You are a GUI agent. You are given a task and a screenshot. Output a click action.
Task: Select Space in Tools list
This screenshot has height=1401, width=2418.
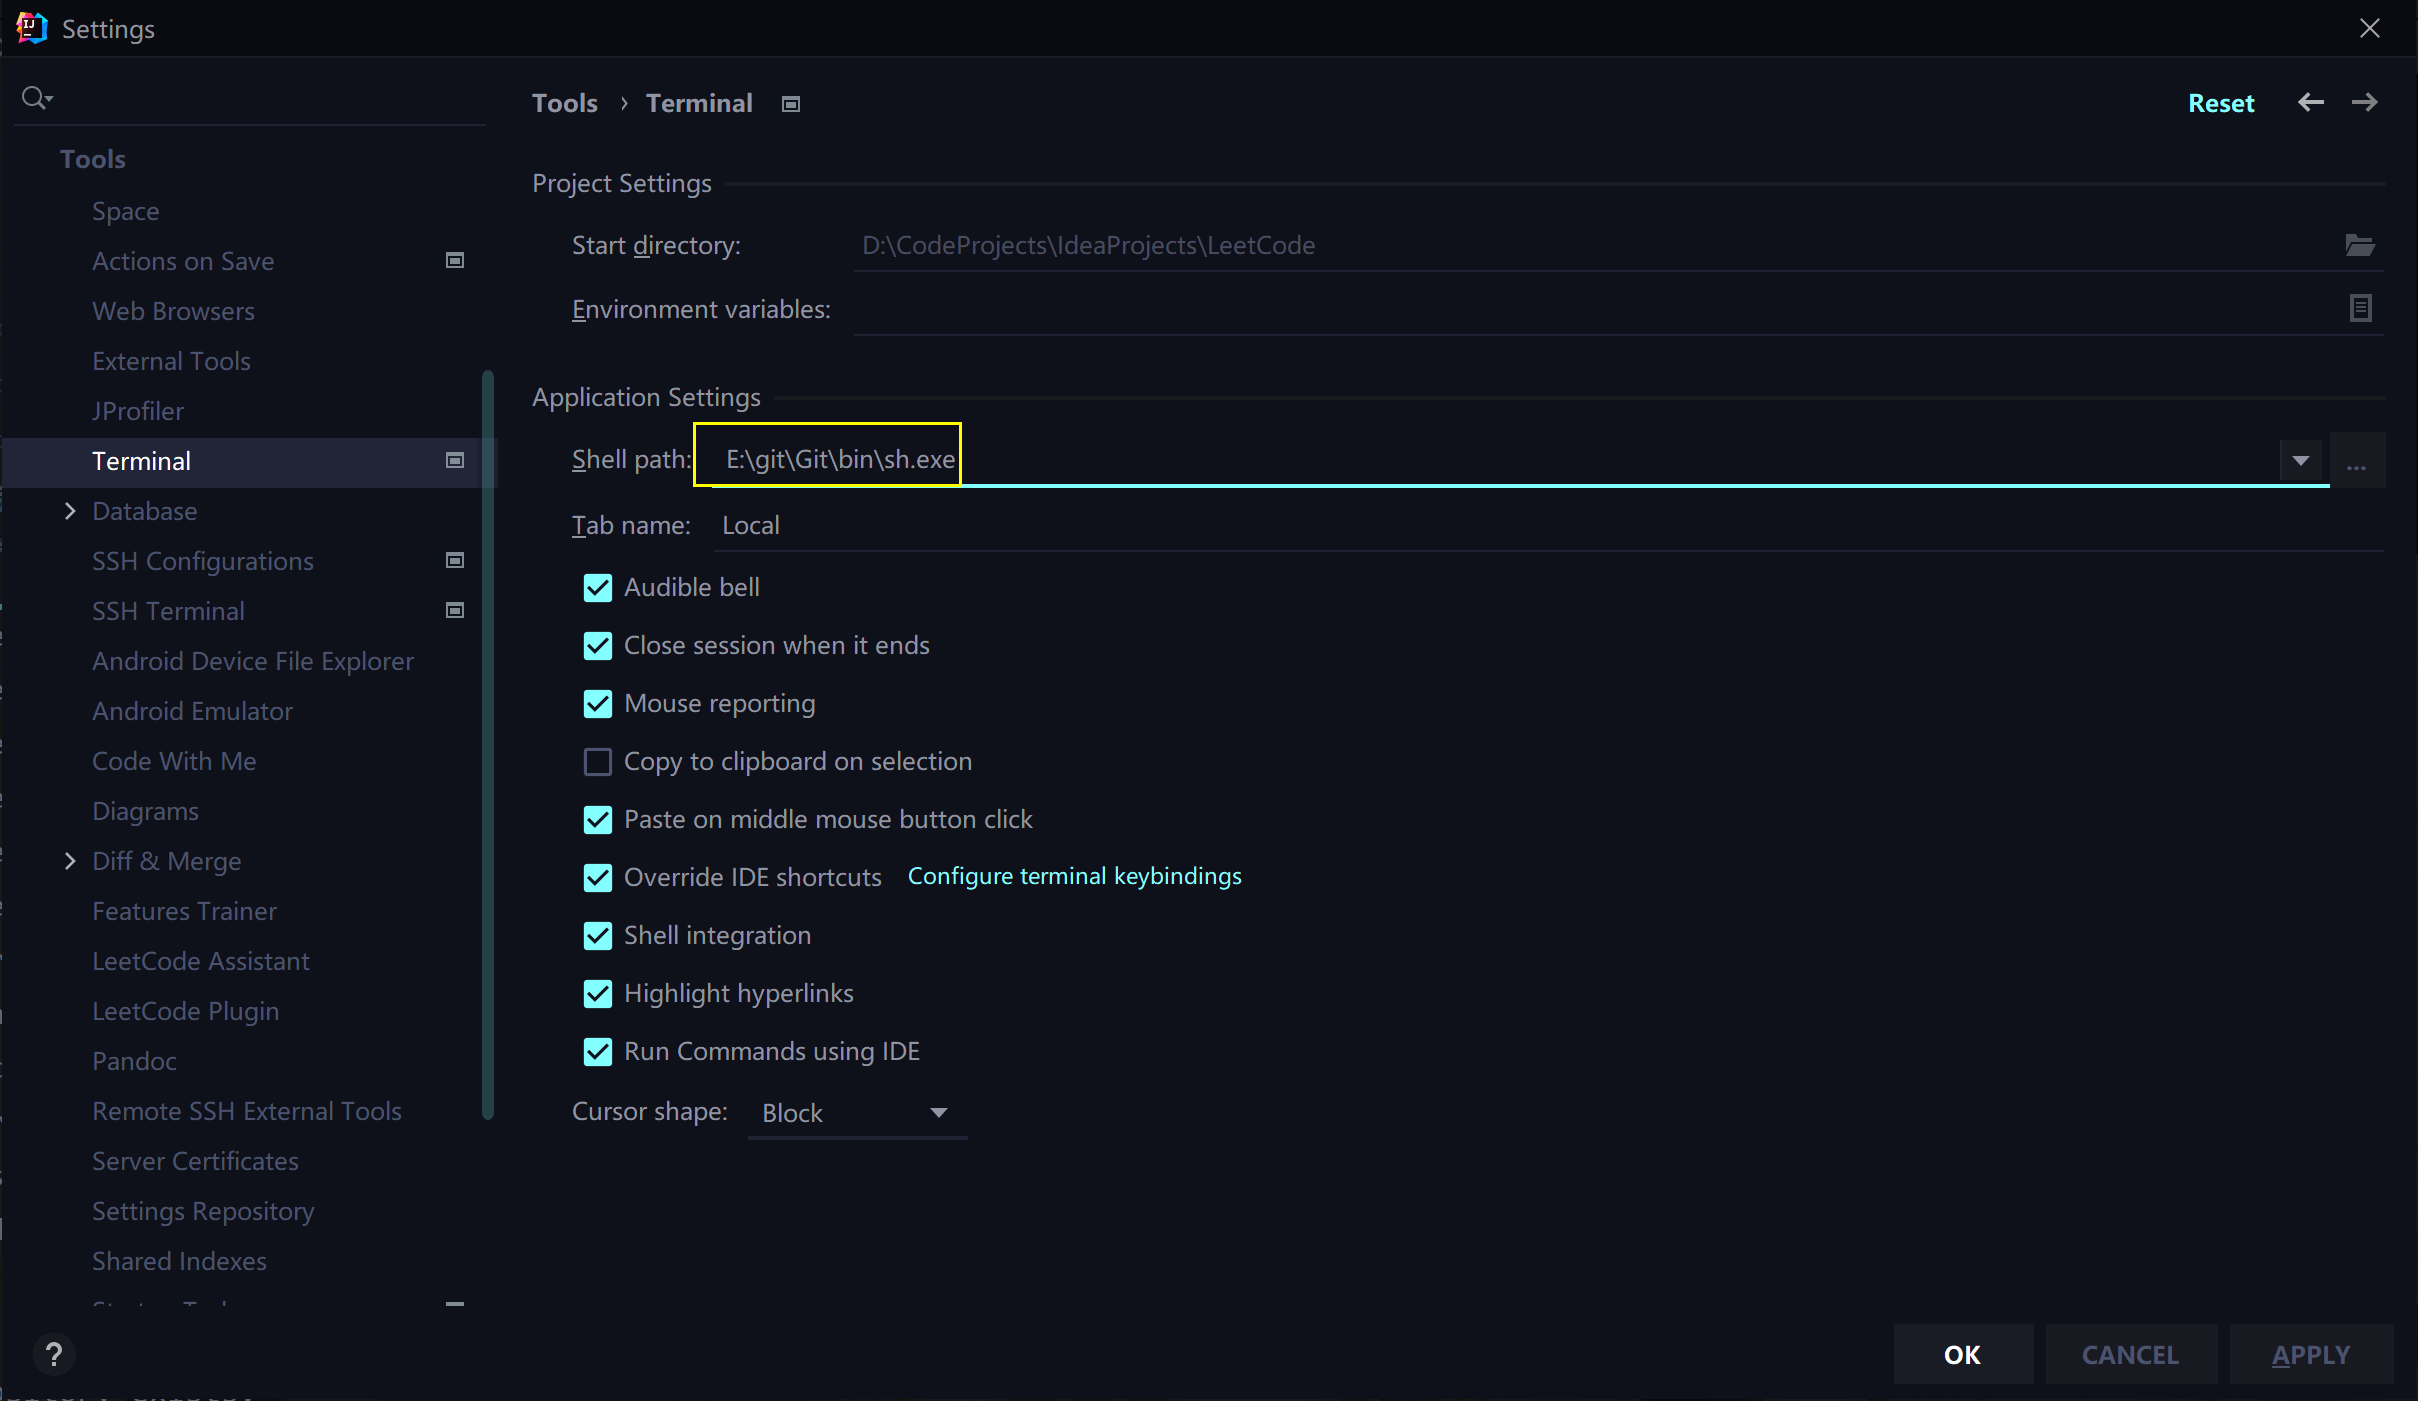(x=126, y=211)
